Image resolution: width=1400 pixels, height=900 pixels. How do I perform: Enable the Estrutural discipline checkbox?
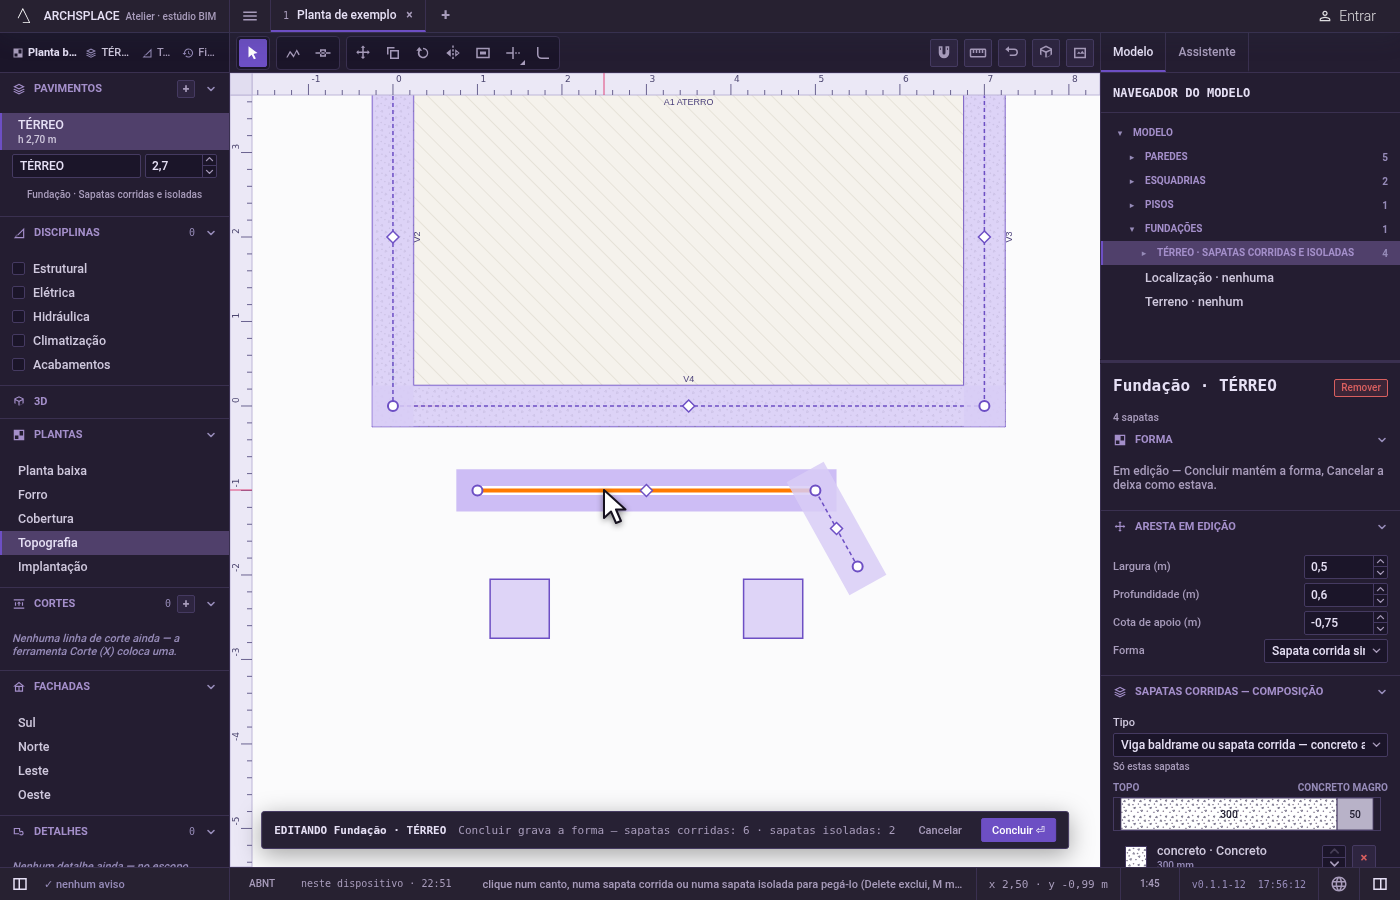coord(18,269)
